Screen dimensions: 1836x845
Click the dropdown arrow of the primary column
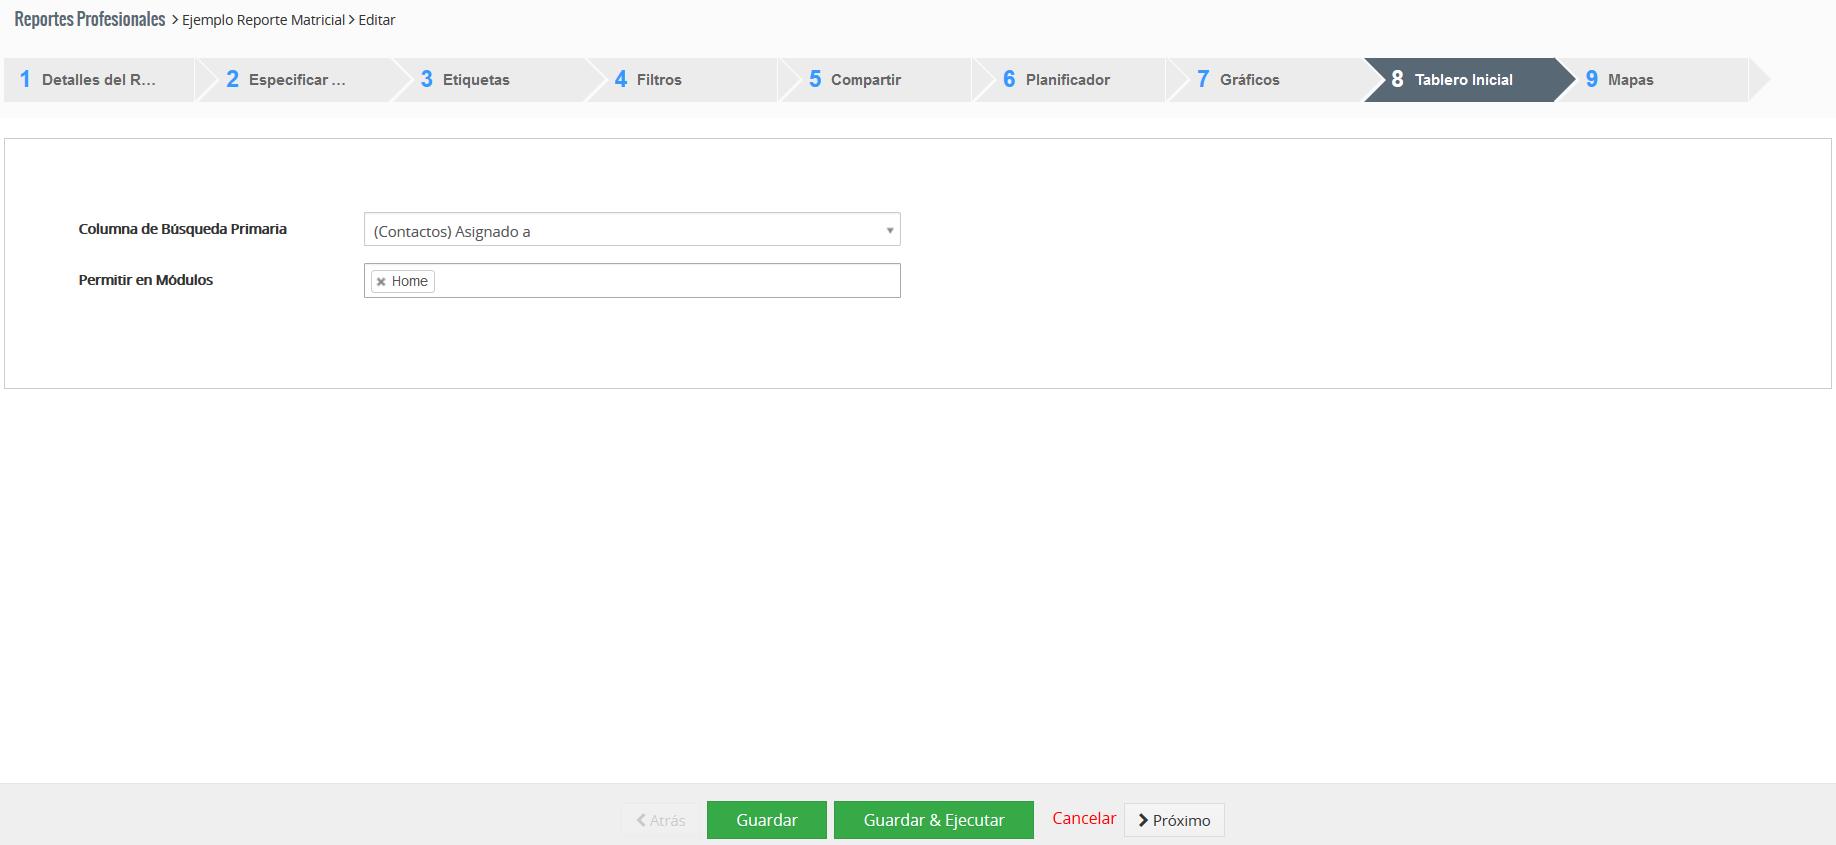[889, 230]
